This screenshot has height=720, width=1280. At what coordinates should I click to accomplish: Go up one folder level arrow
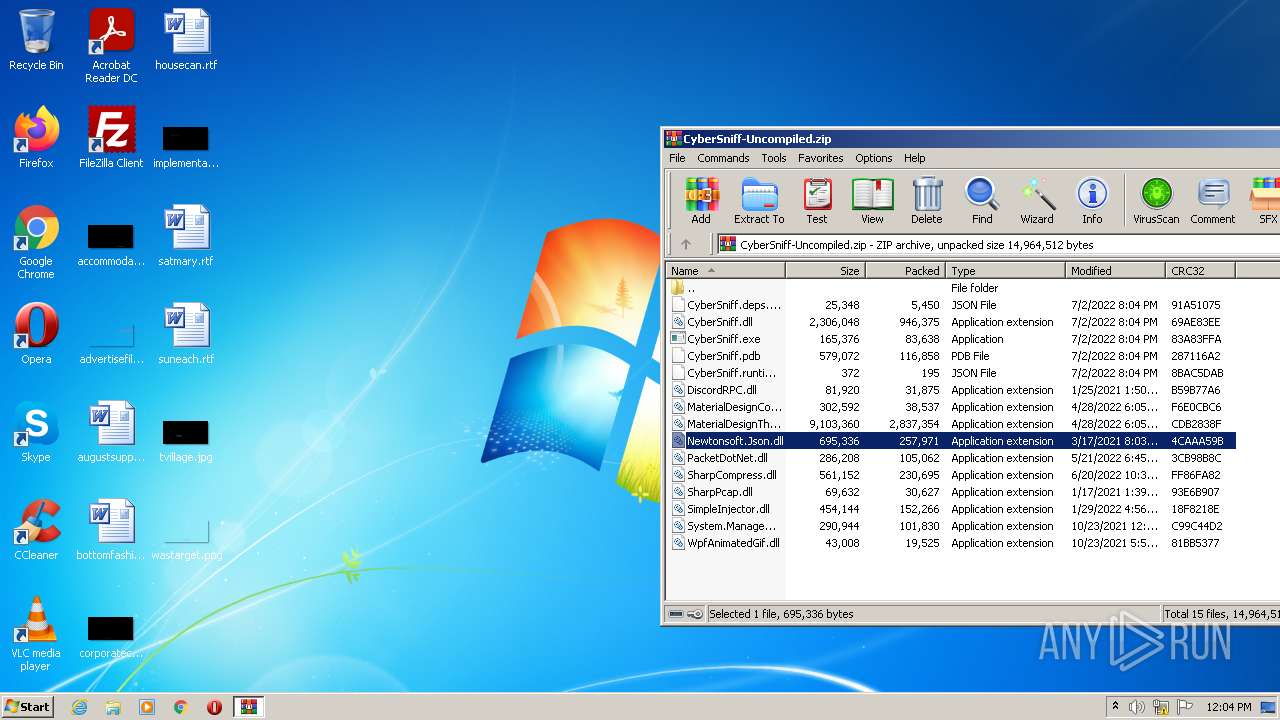pos(686,244)
